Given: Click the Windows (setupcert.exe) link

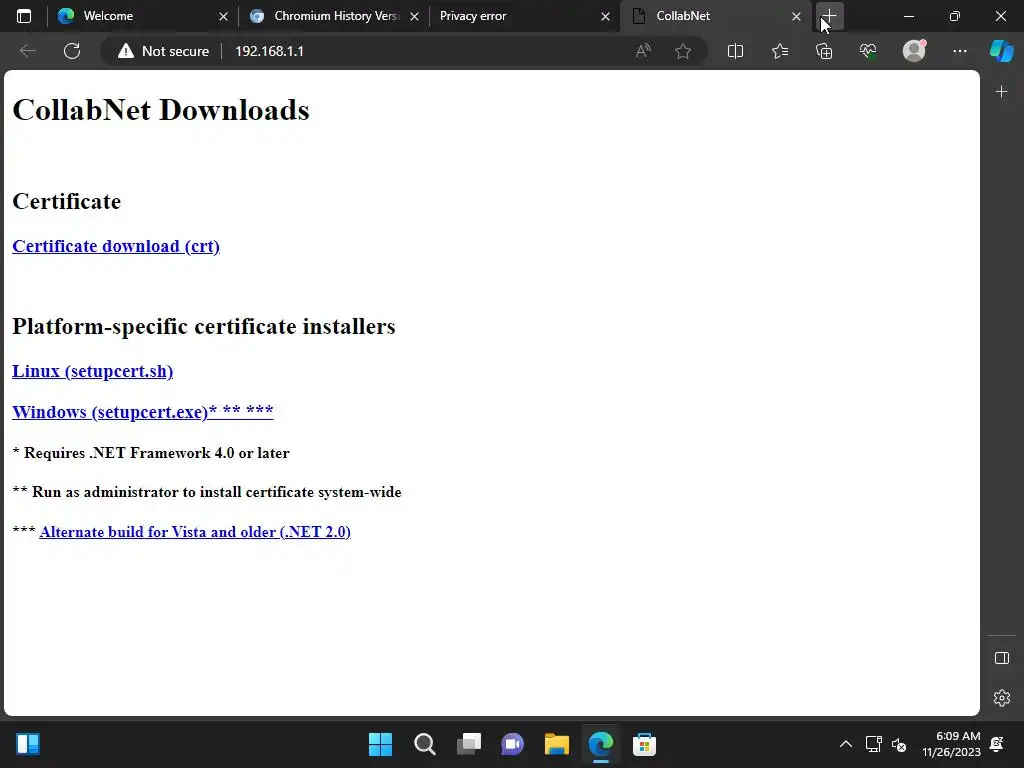Looking at the screenshot, I should tap(142, 411).
